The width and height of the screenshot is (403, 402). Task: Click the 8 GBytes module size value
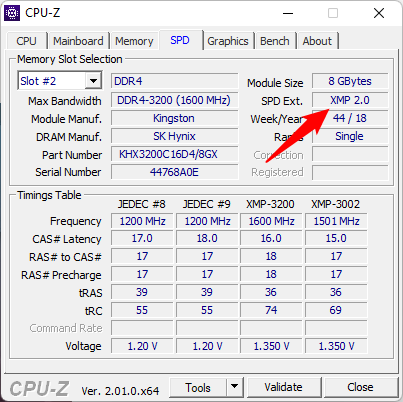click(350, 81)
